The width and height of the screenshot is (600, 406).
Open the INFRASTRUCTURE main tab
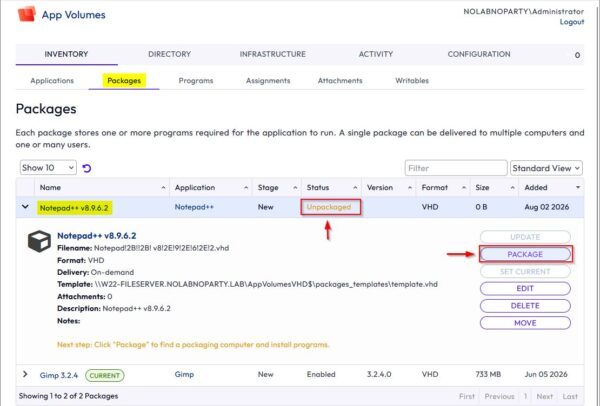tap(272, 54)
